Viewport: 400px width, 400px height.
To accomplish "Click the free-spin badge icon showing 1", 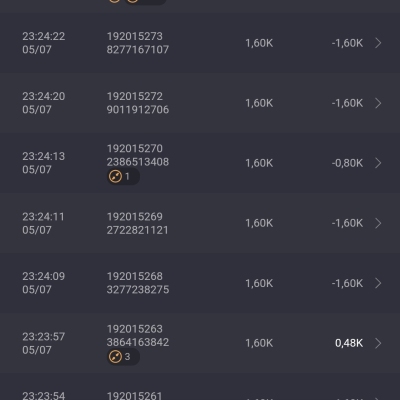I will point(115,176).
